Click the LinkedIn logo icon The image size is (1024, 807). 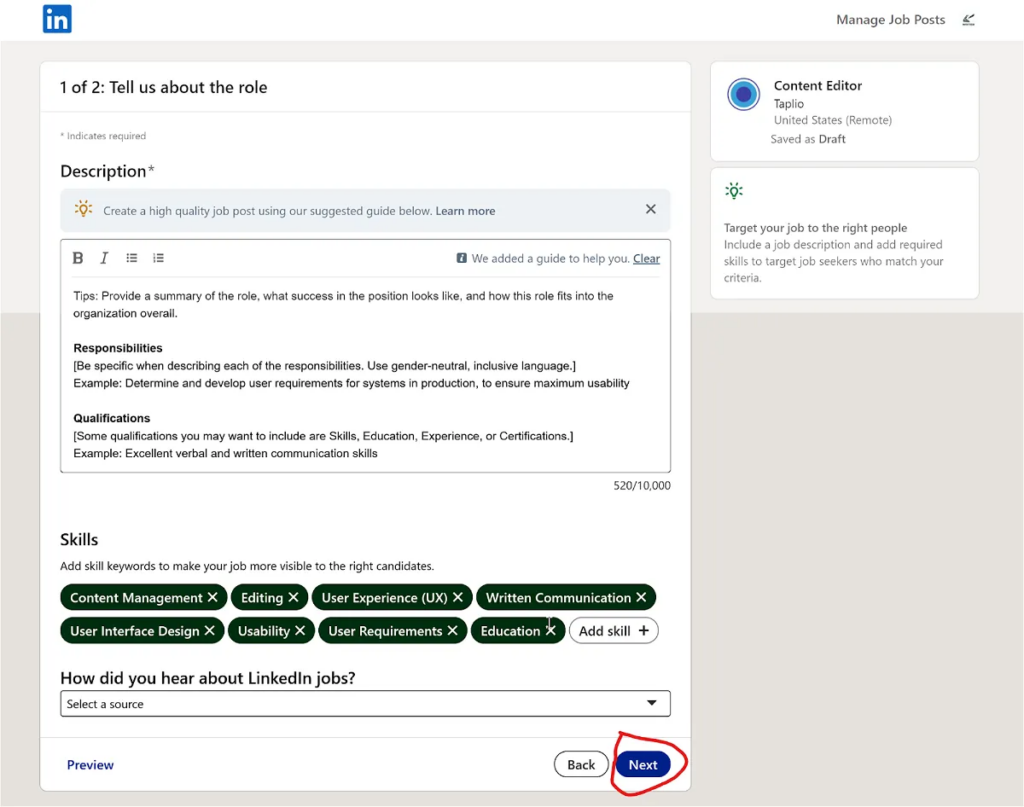57,19
